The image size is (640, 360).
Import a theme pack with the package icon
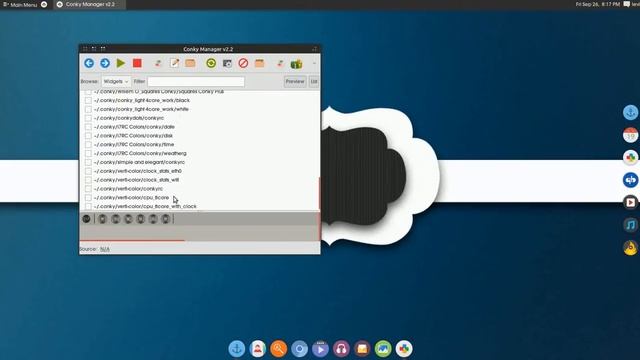(x=260, y=63)
